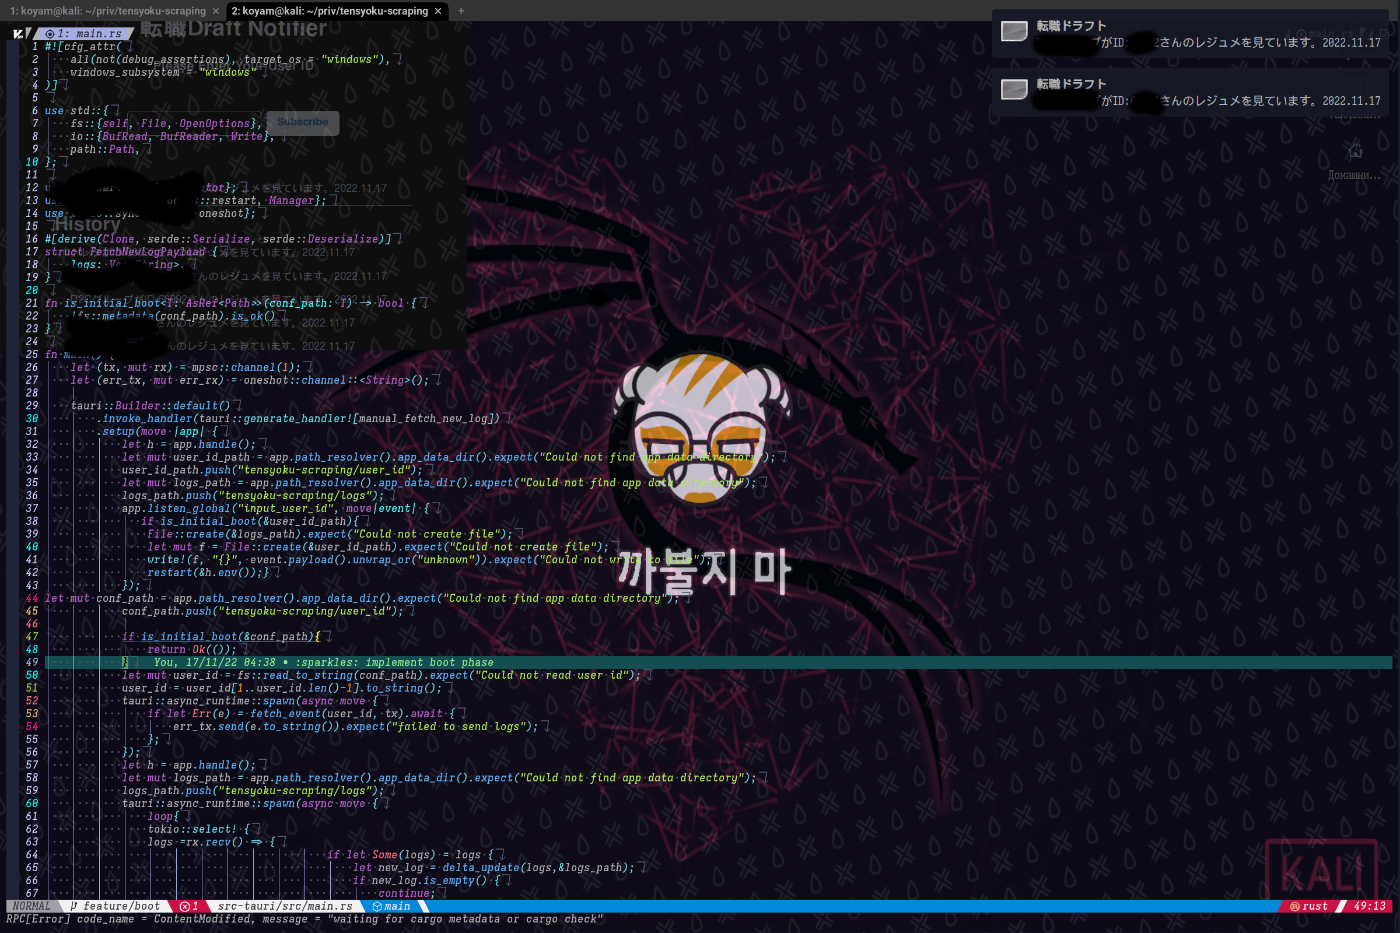
Task: Click the 'RPC[Error] code_name = ContentModified' message
Action: pyautogui.click(x=304, y=919)
